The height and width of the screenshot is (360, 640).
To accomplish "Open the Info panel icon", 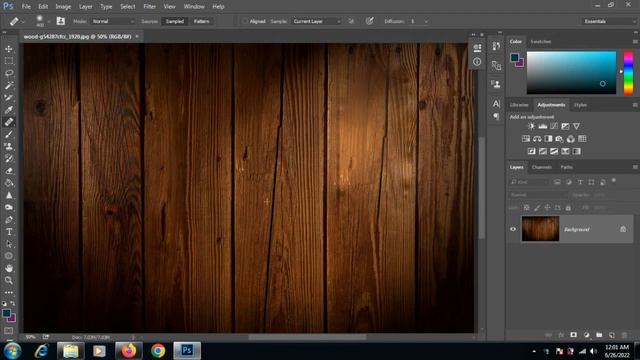I will [477, 62].
